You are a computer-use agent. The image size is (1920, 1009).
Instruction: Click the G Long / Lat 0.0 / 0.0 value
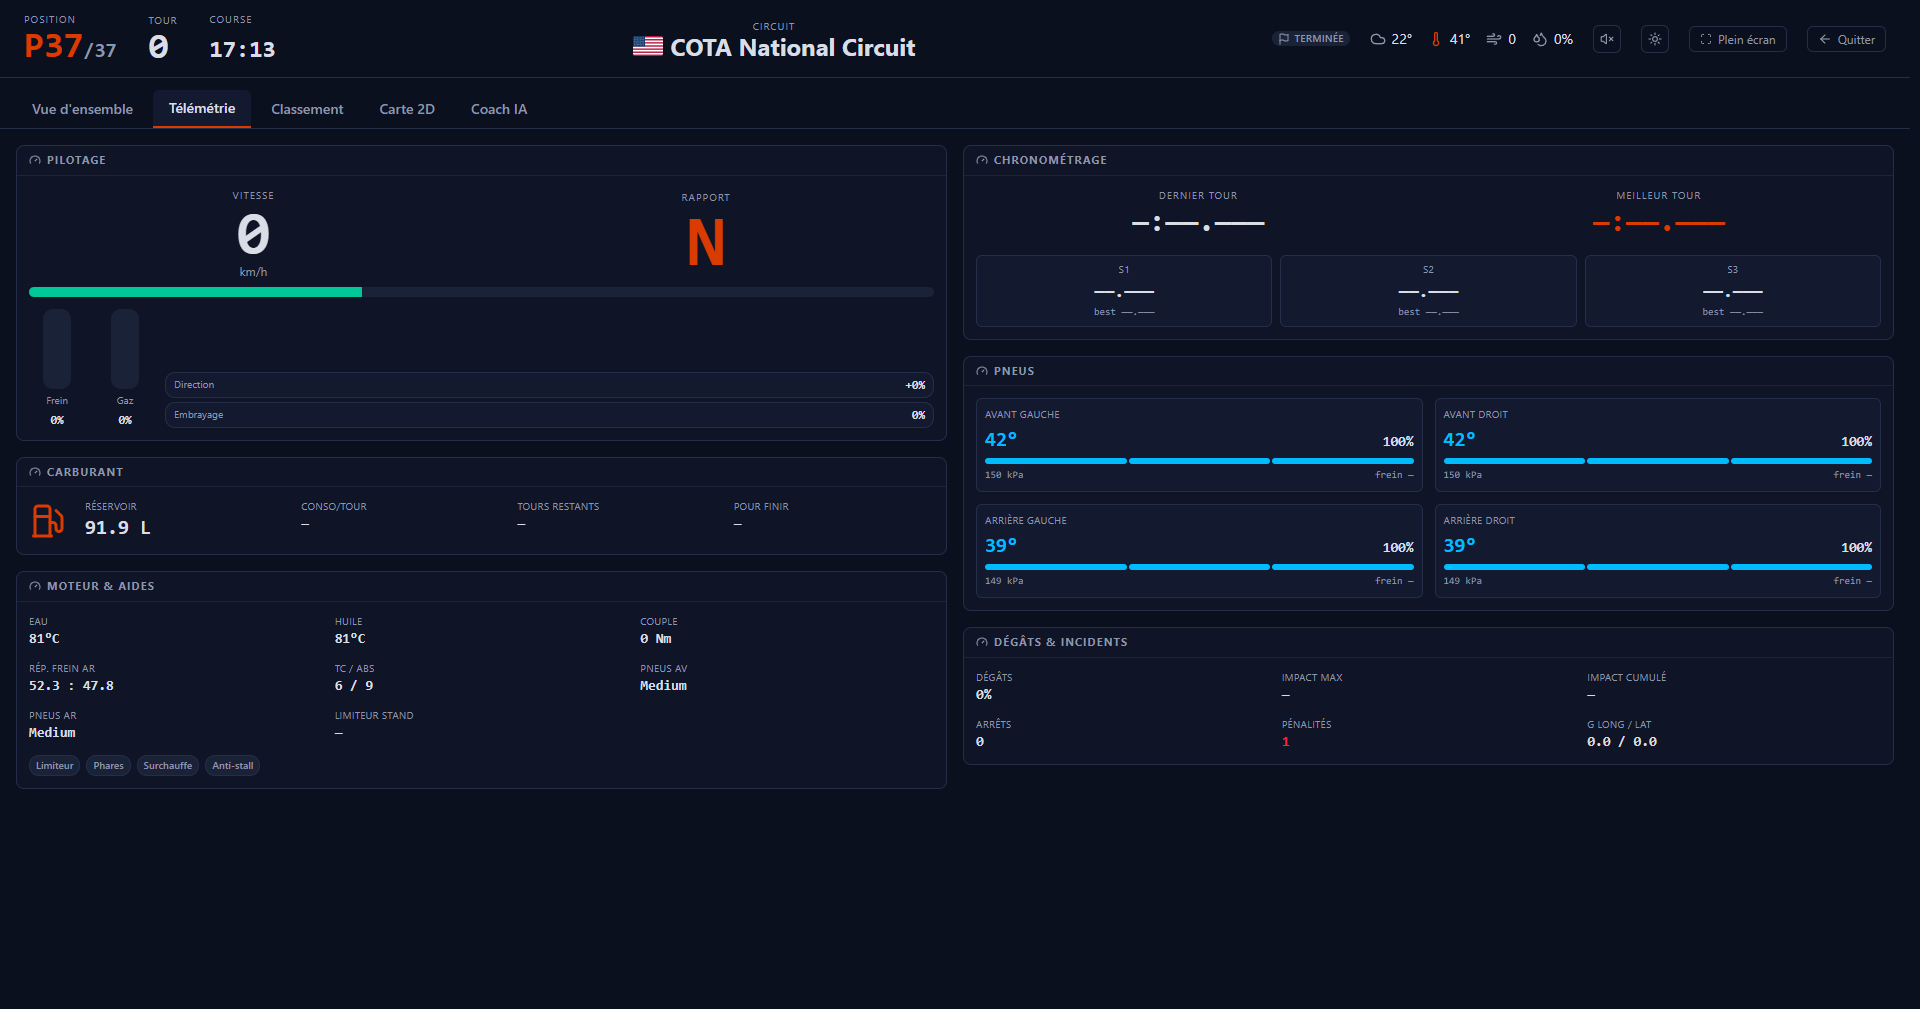point(1622,742)
